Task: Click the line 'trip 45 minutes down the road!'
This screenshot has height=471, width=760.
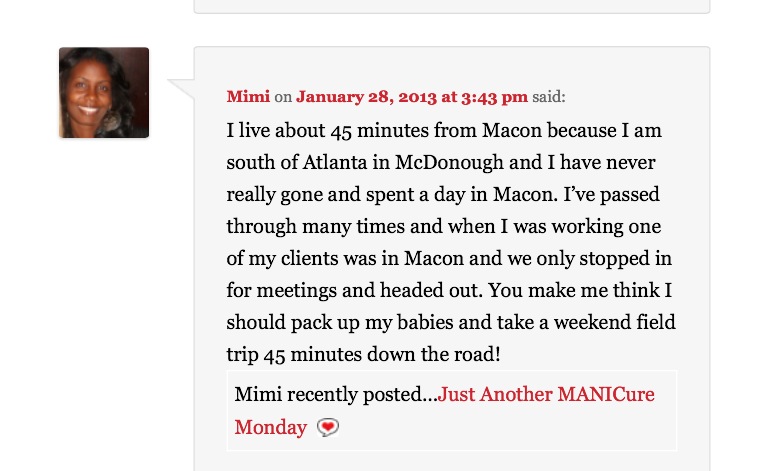Action: pos(363,355)
